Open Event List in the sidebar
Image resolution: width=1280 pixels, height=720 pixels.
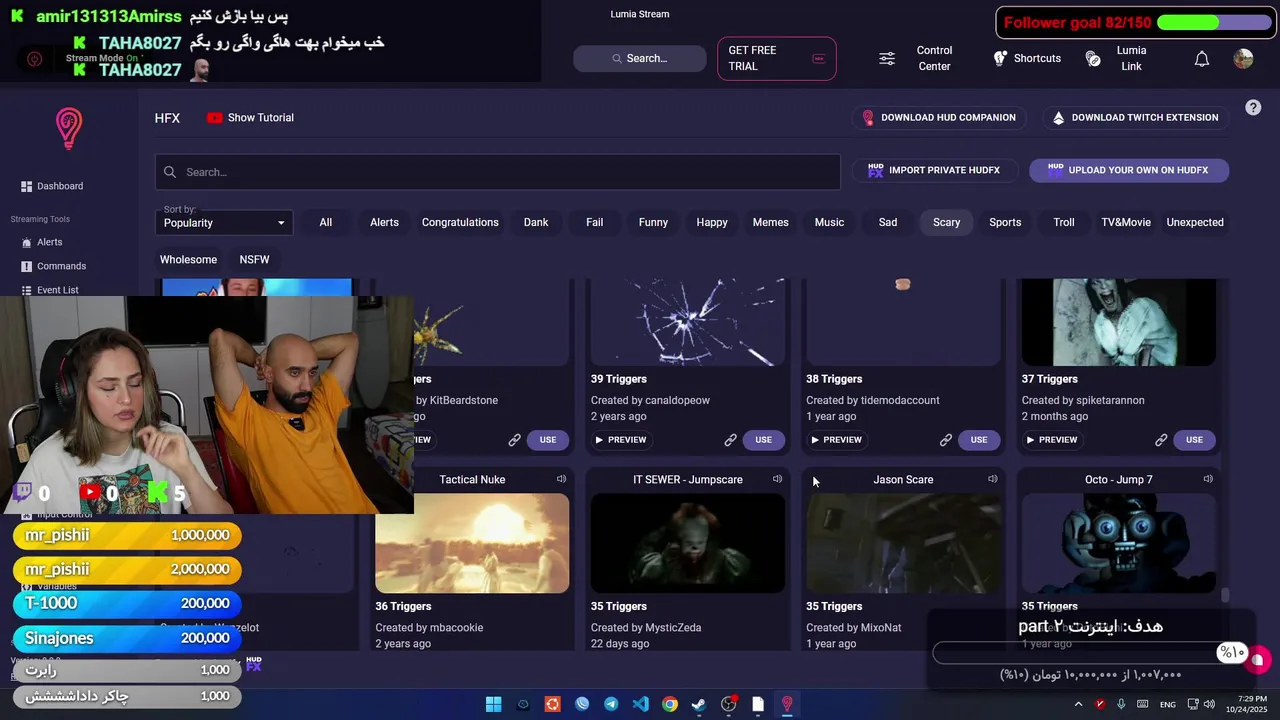coord(50,290)
